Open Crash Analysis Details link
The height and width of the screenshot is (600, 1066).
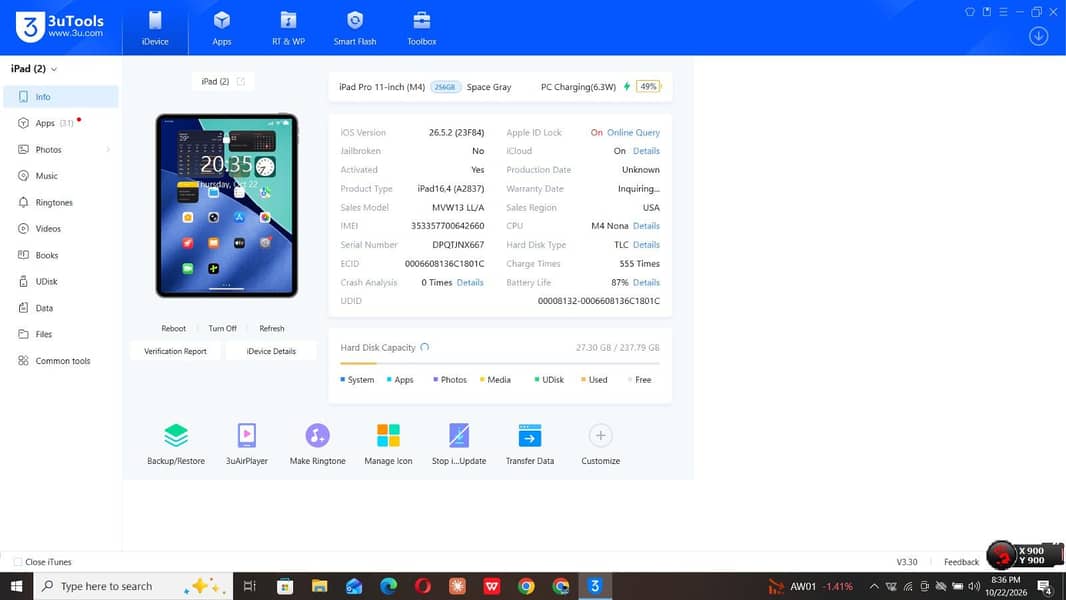click(470, 282)
